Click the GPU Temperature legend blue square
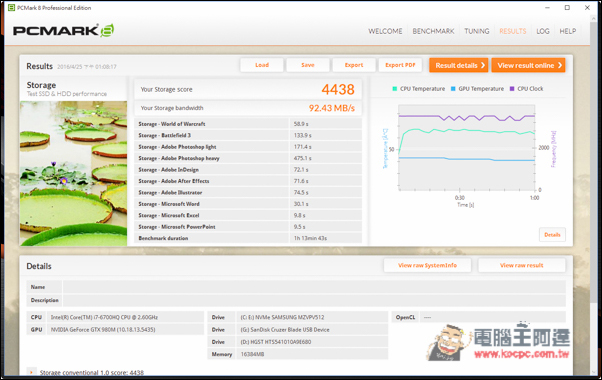 (x=453, y=89)
